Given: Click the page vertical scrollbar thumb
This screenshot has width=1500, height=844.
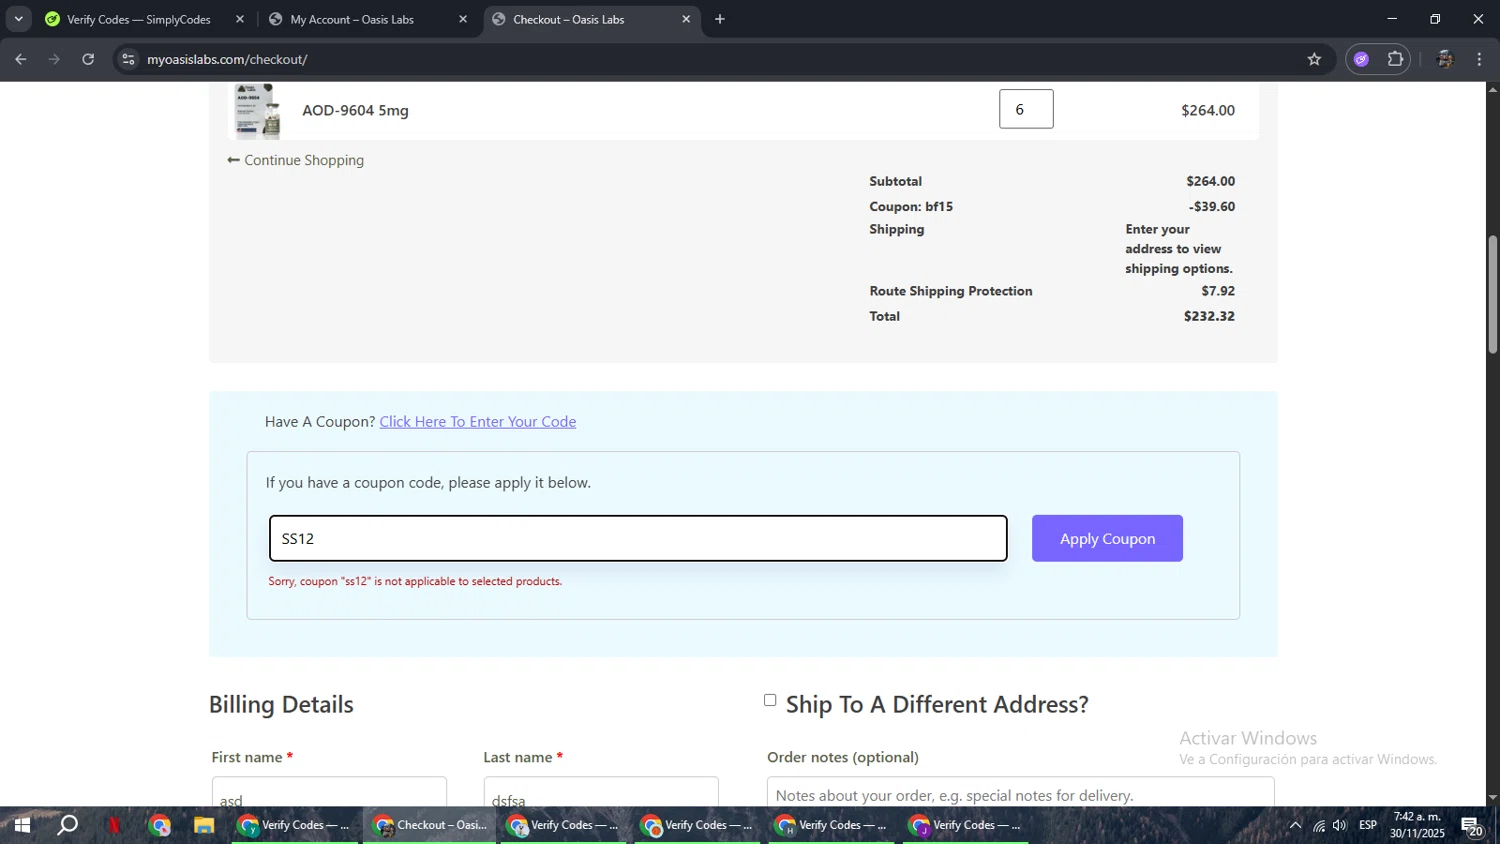Looking at the screenshot, I should [1492, 294].
